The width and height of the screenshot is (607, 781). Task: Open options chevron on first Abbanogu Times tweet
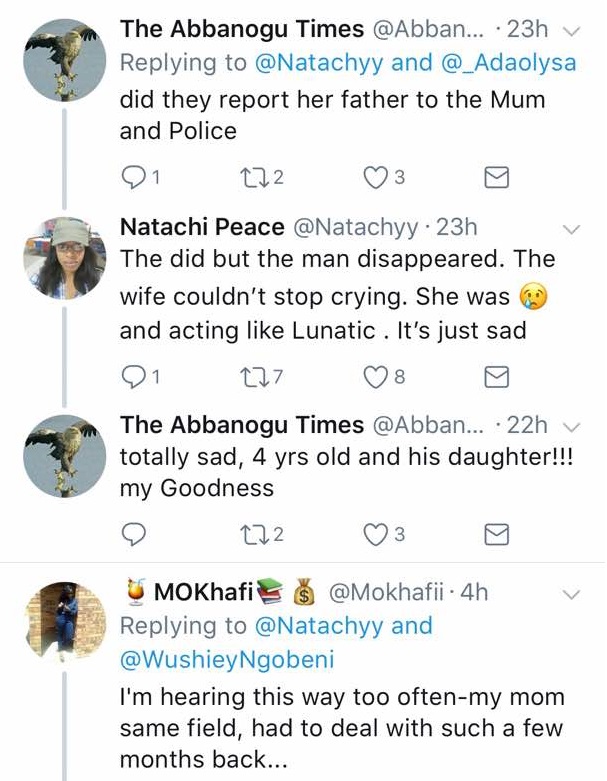point(572,31)
